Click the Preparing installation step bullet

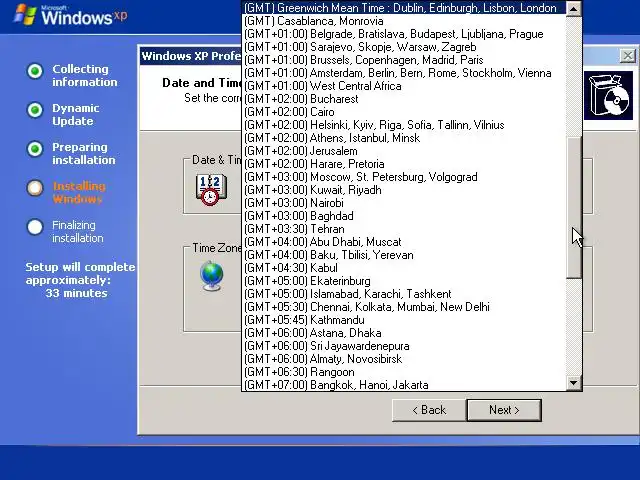click(35, 149)
